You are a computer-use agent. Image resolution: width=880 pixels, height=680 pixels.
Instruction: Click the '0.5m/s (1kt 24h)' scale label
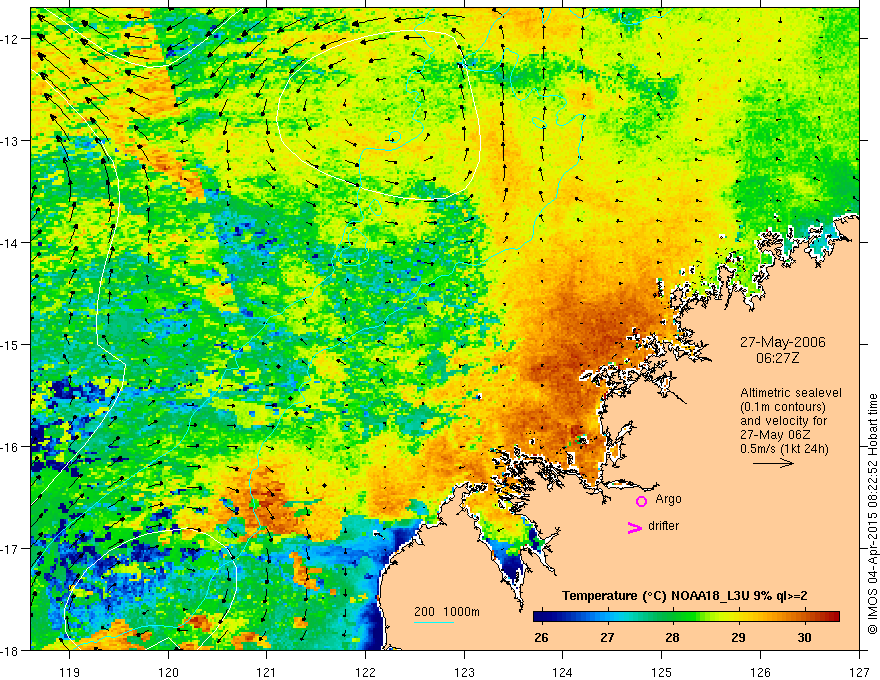click(x=784, y=448)
